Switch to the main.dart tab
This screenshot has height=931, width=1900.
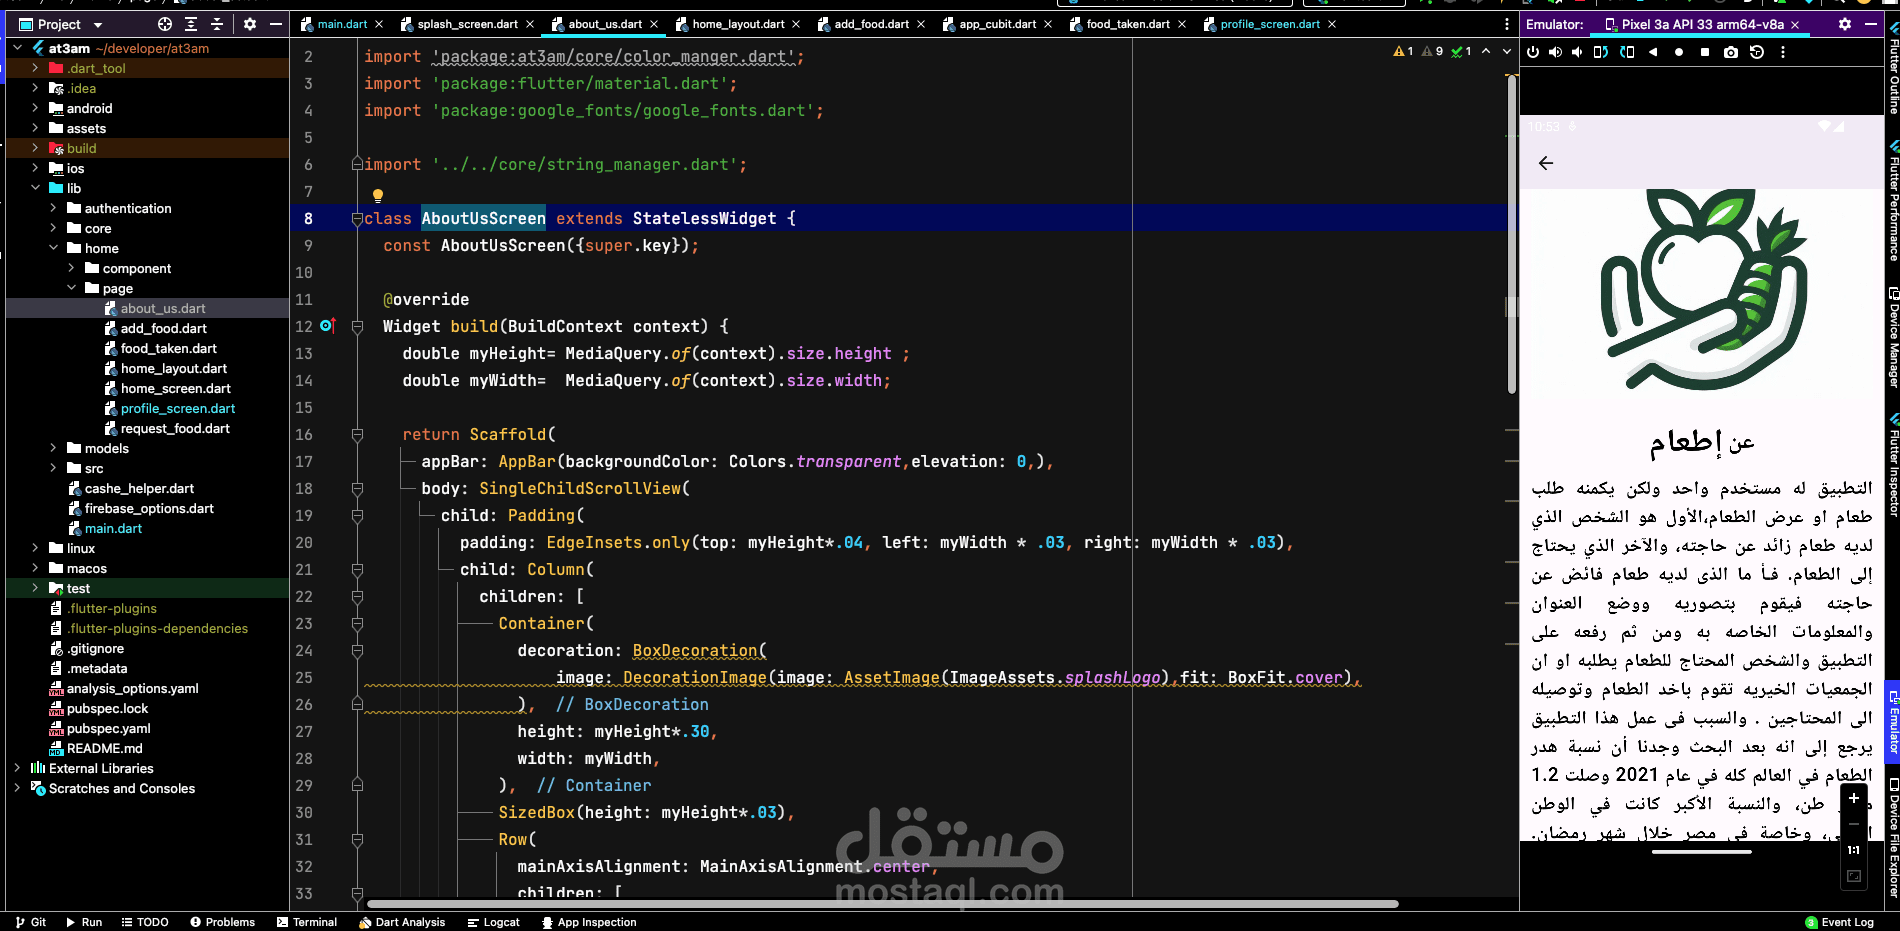tap(342, 24)
